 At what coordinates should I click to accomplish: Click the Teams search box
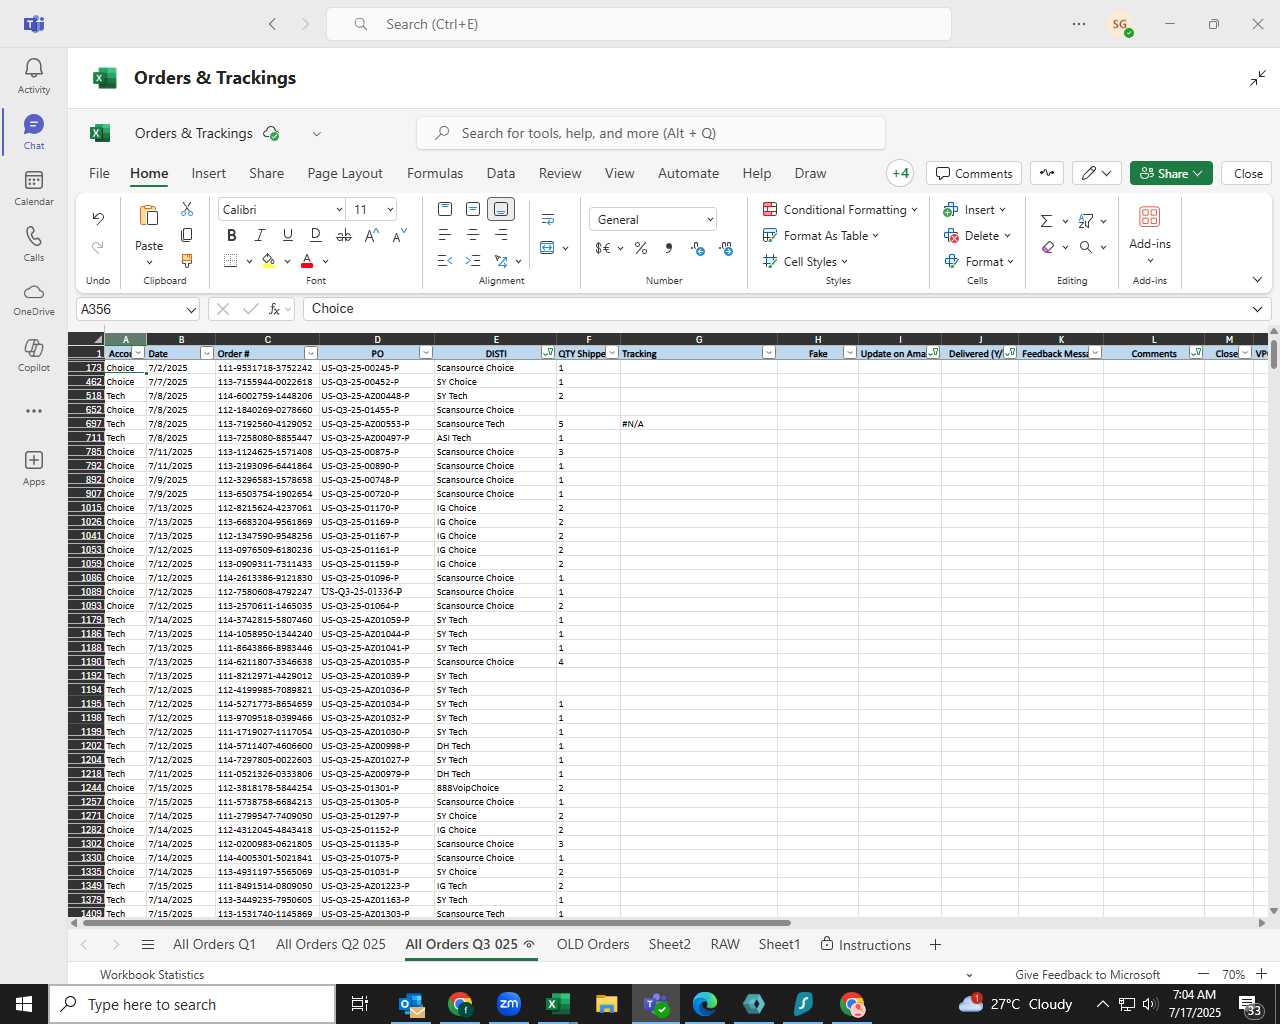pyautogui.click(x=639, y=24)
